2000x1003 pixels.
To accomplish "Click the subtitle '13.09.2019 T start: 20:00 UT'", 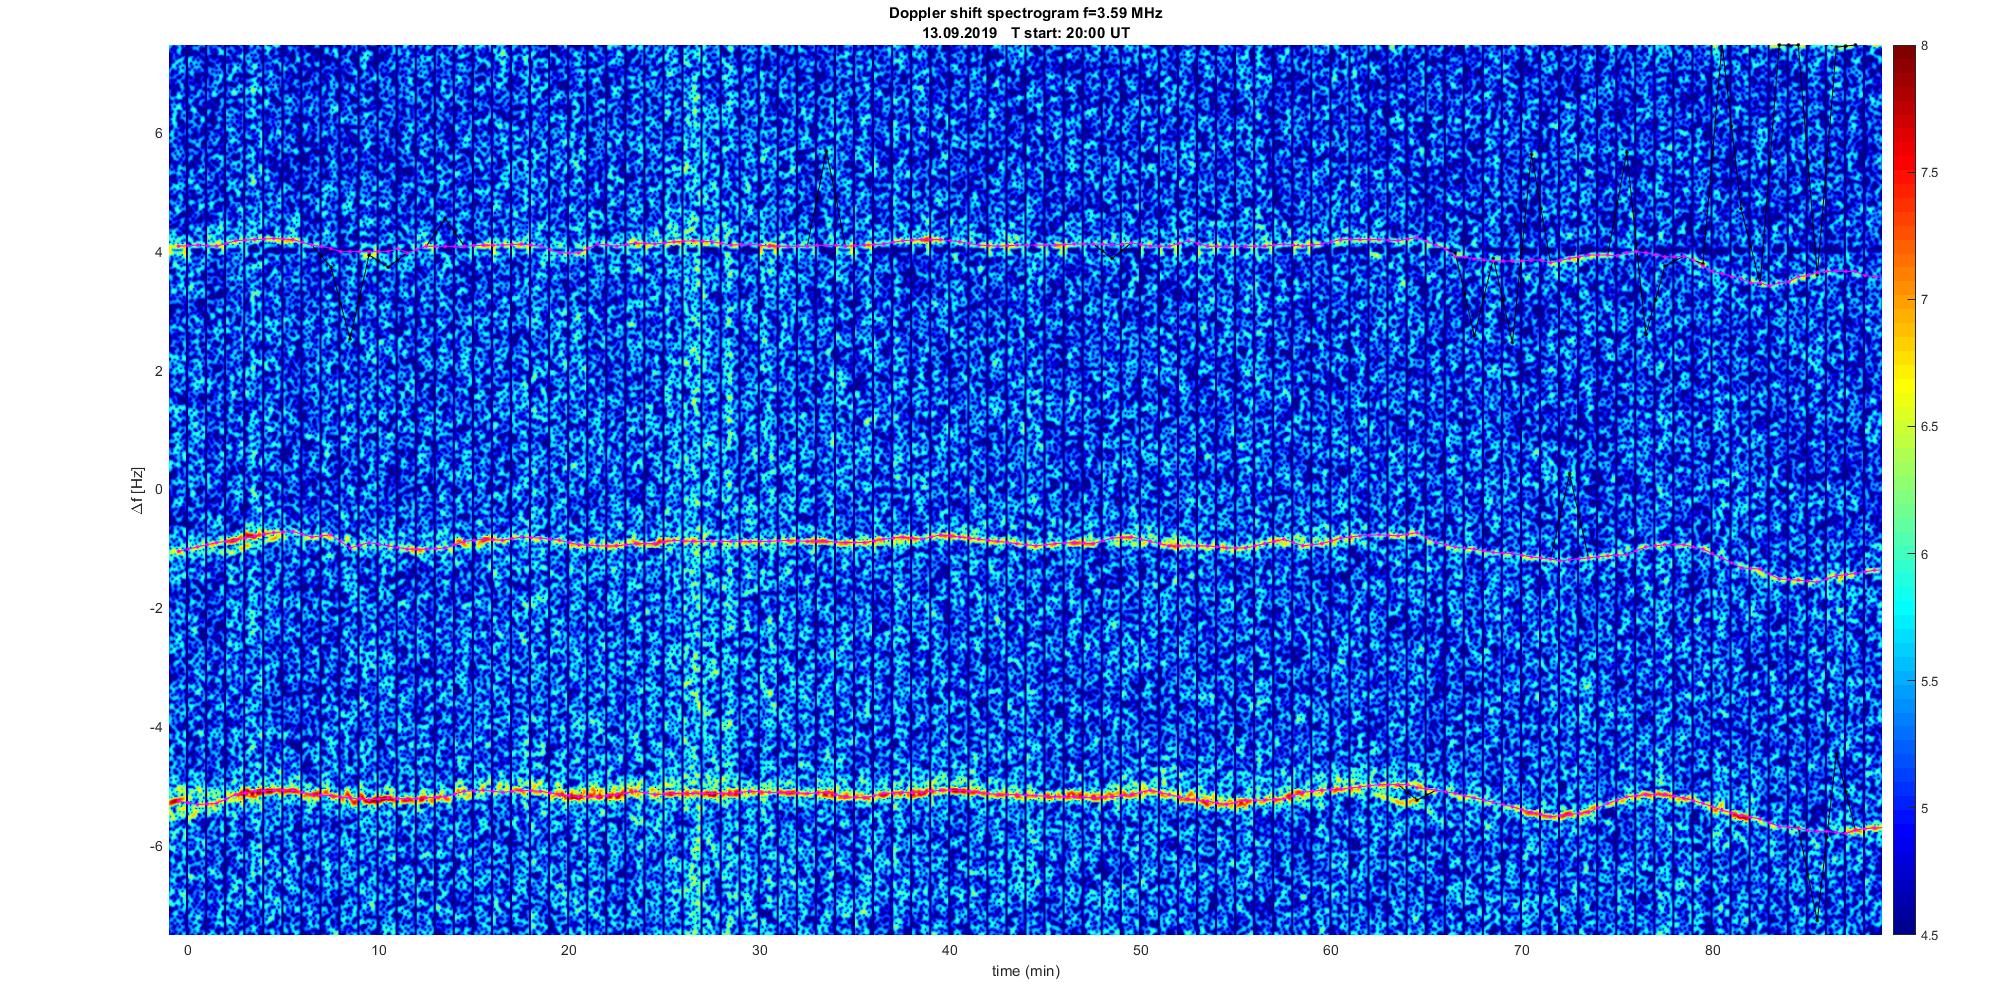I will (1025, 32).
